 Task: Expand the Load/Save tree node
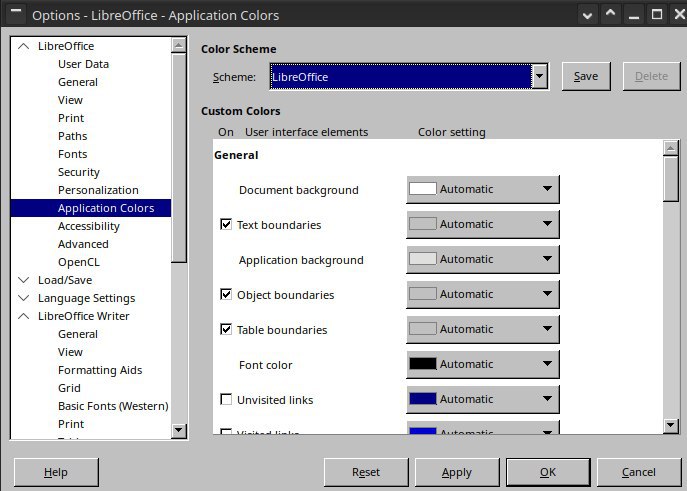pos(24,280)
